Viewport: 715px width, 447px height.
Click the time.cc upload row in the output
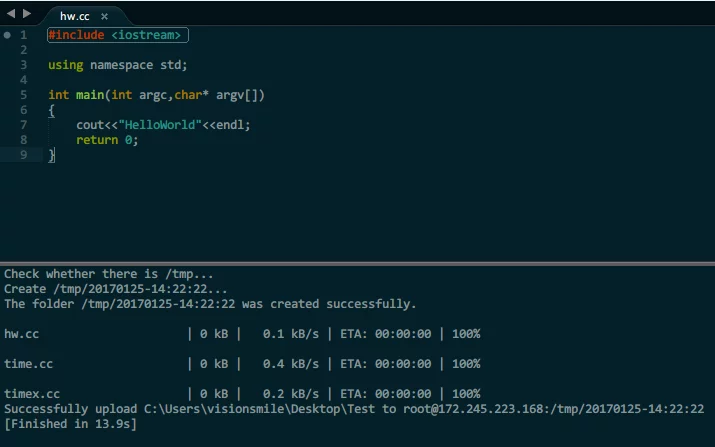242,364
